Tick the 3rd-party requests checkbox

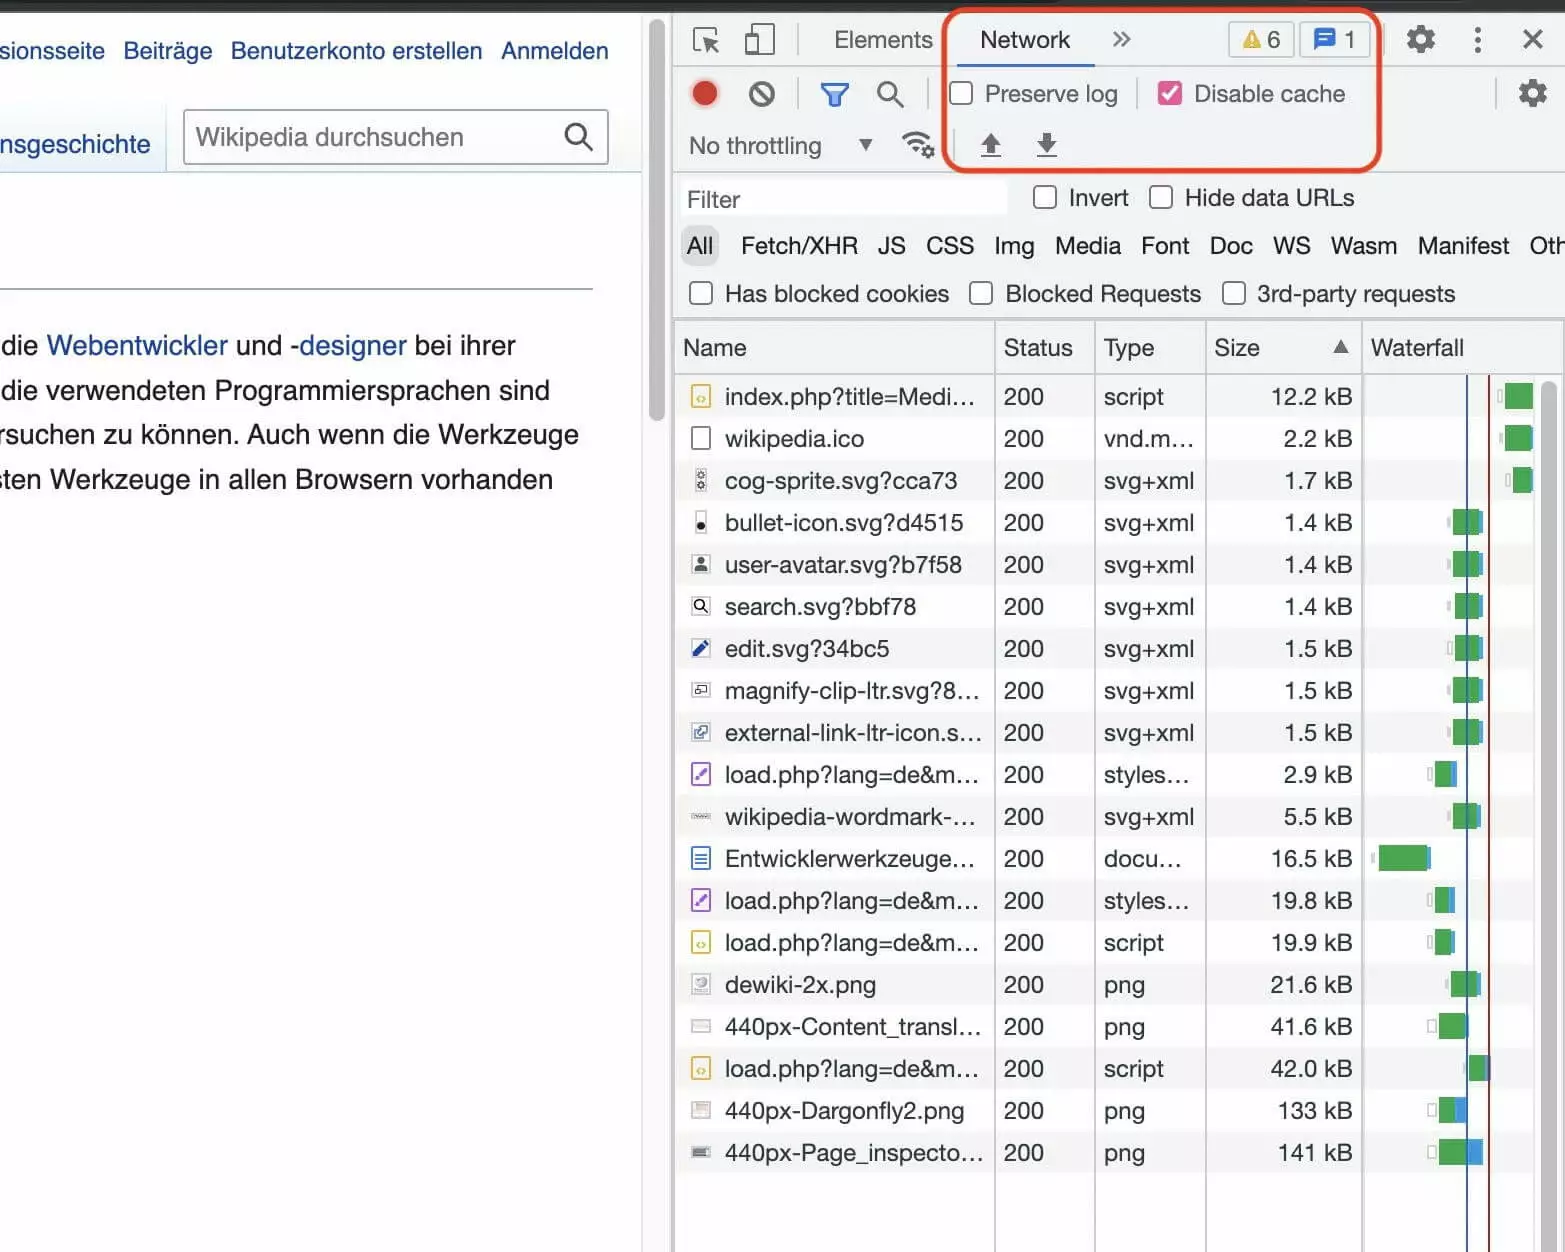pos(1234,294)
